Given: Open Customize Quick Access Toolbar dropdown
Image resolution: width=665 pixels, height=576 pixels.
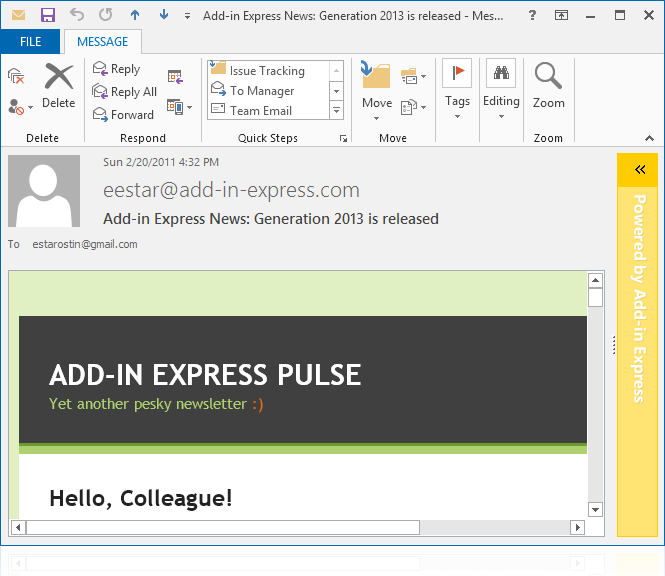Looking at the screenshot, I should (187, 17).
